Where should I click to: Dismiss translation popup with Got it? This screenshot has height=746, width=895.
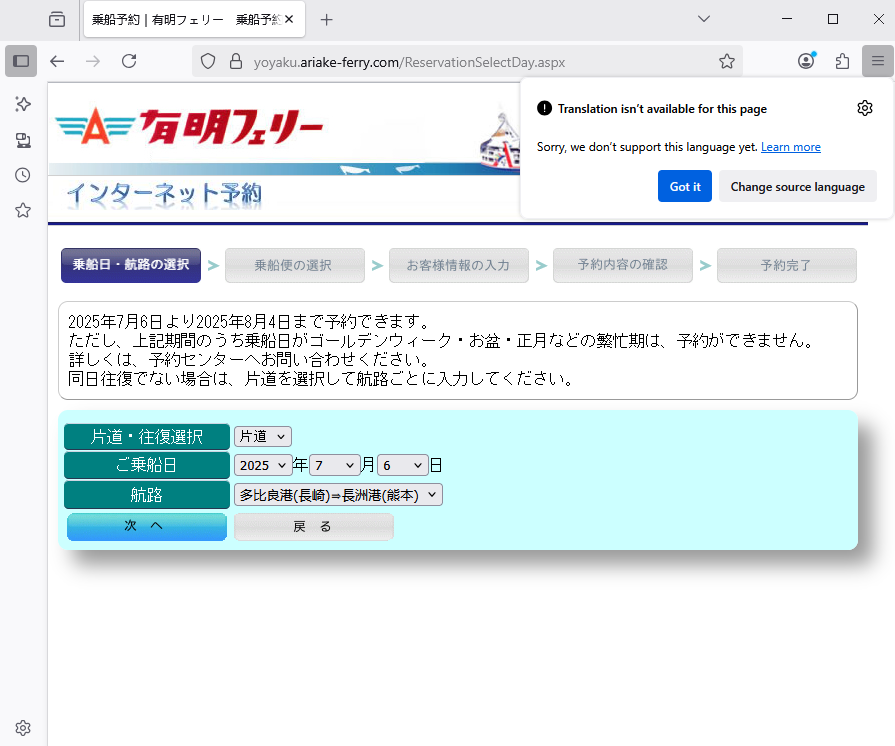click(684, 186)
